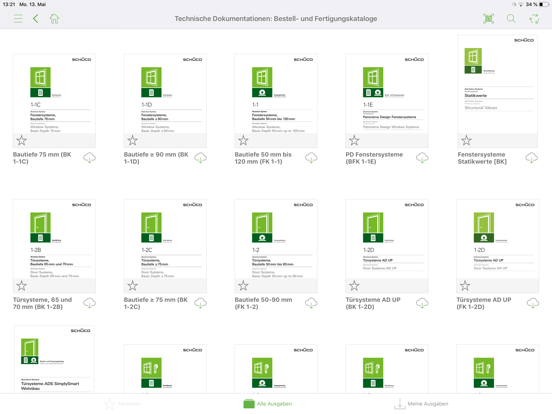Download Fenstersysteme Statikwerte [BK]
The width and height of the screenshot is (552, 414).
tap(532, 158)
